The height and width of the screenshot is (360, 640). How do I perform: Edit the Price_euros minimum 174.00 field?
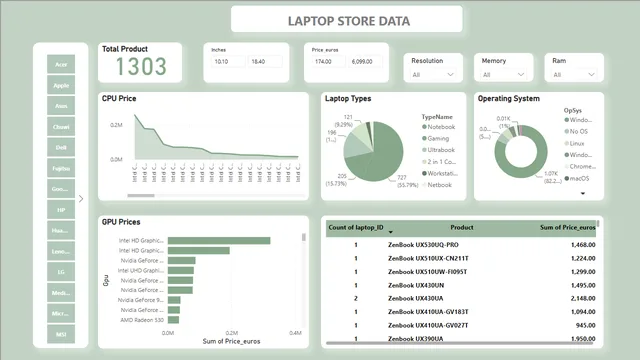[x=329, y=62]
